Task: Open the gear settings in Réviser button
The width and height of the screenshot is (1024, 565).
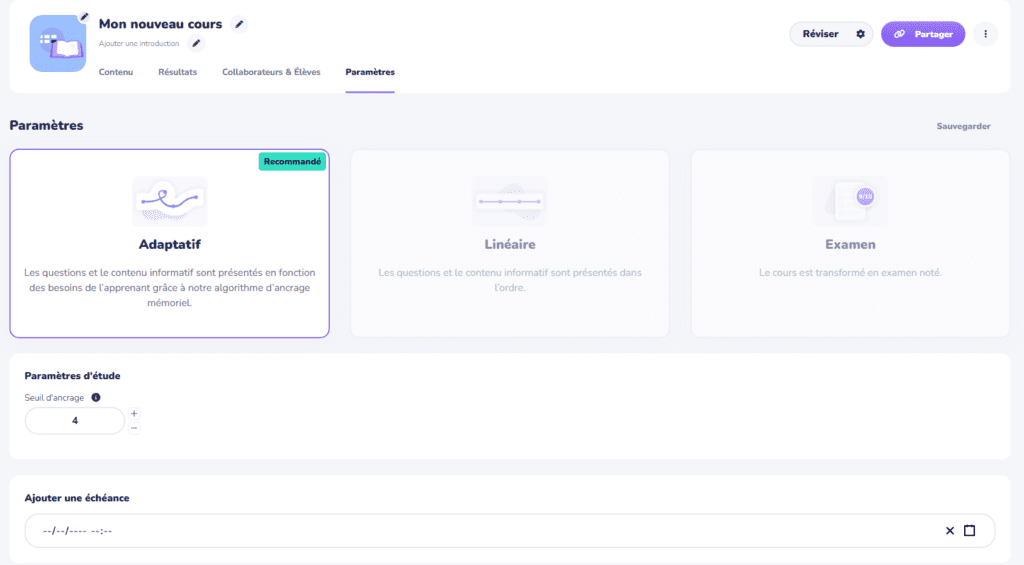Action: click(860, 34)
